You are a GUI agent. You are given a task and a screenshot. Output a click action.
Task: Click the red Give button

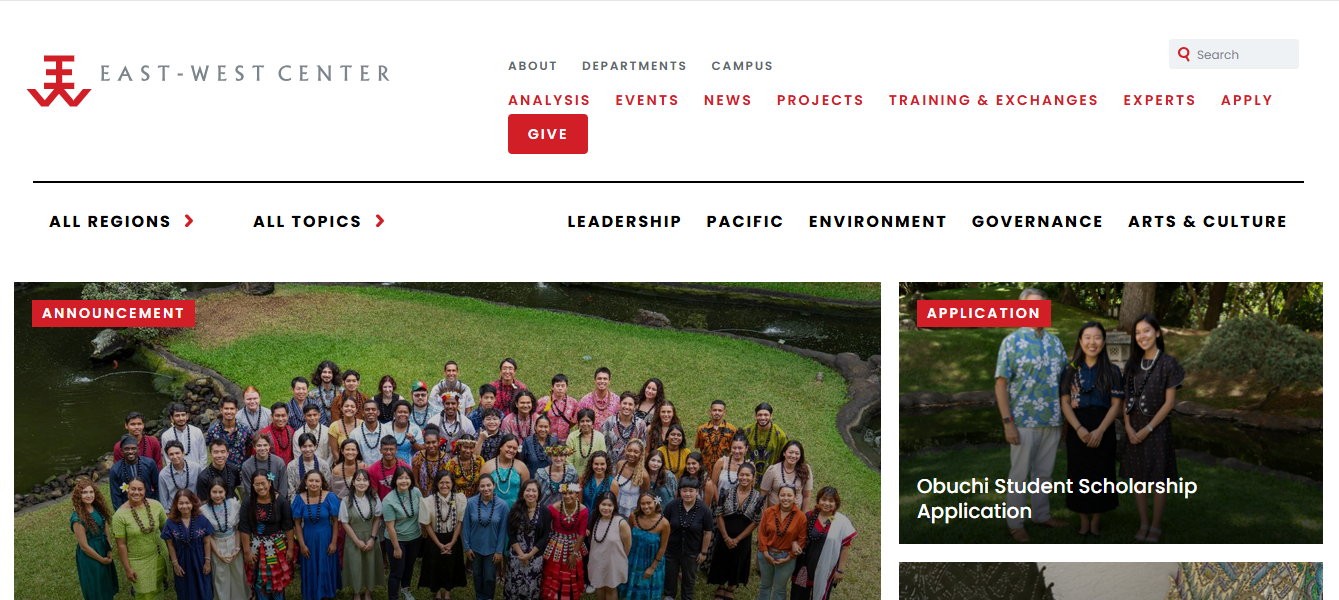[548, 134]
